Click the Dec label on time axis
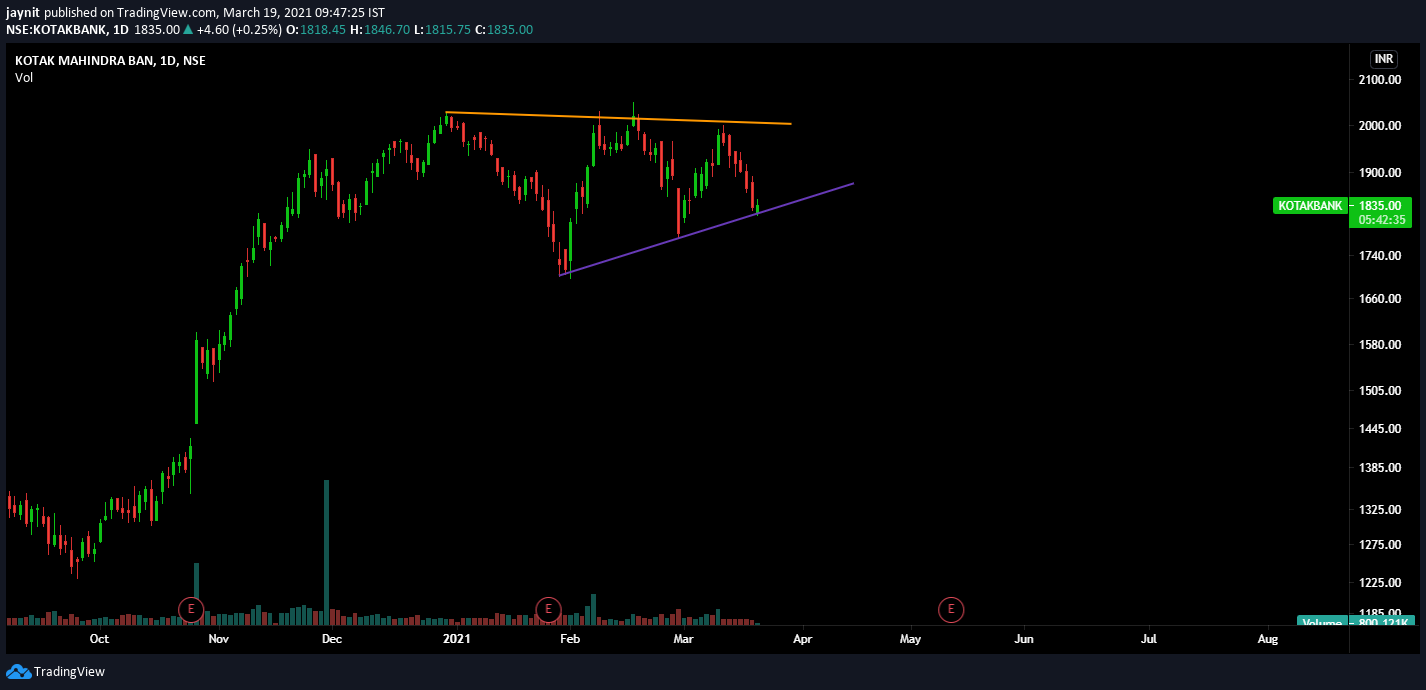This screenshot has width=1426, height=690. [332, 638]
